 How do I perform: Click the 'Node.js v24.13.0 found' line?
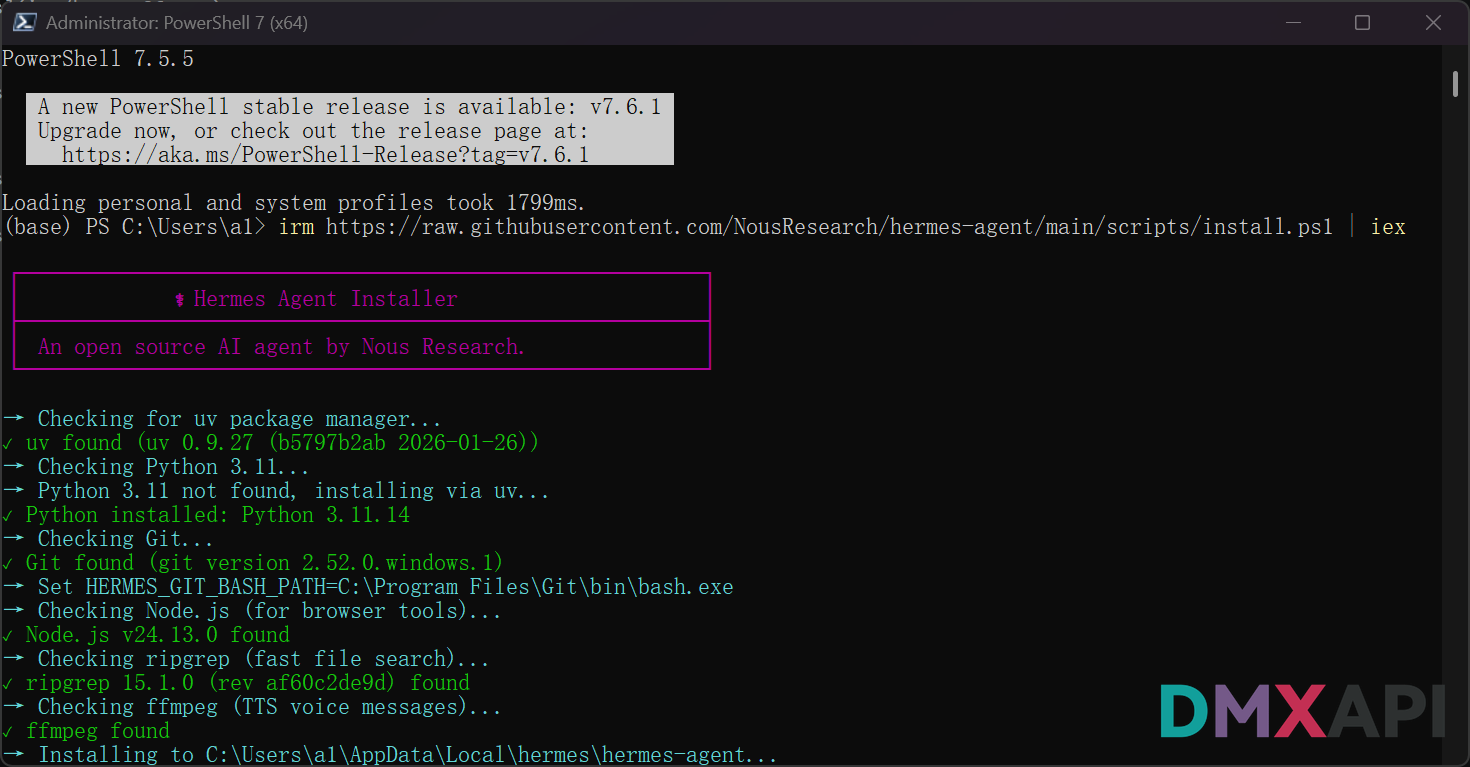[x=146, y=635]
